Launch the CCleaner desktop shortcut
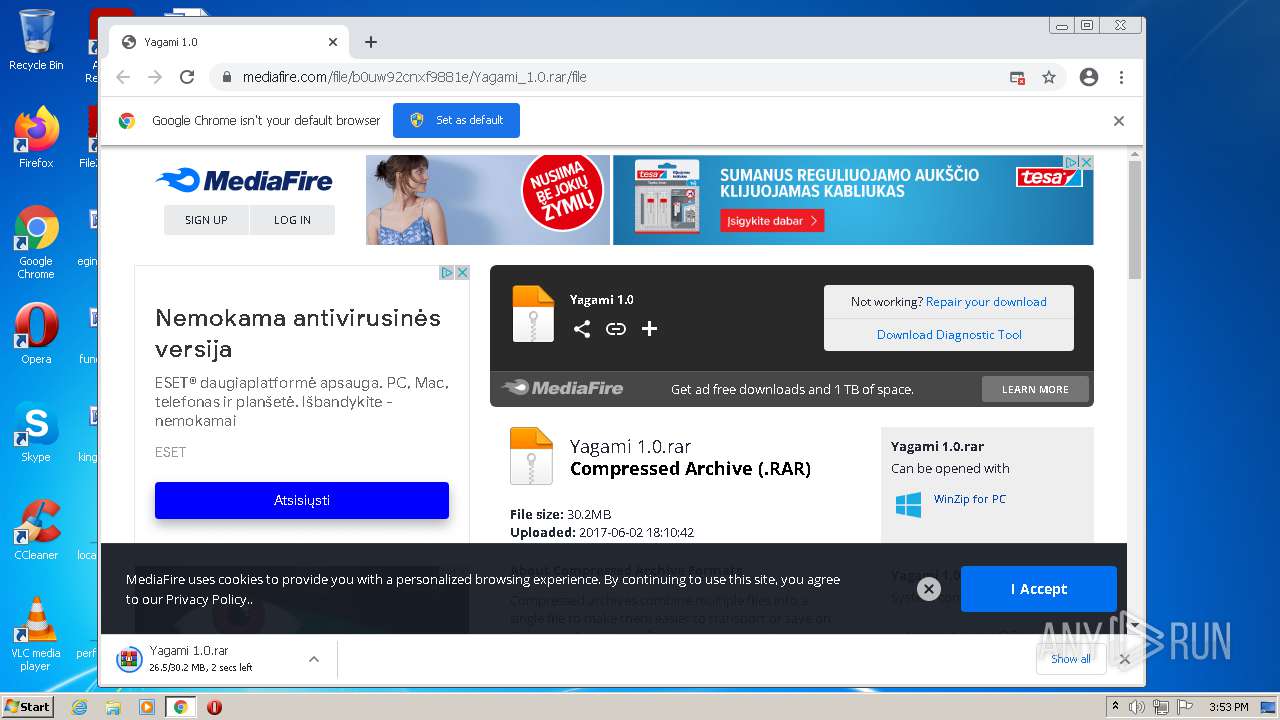 click(36, 530)
